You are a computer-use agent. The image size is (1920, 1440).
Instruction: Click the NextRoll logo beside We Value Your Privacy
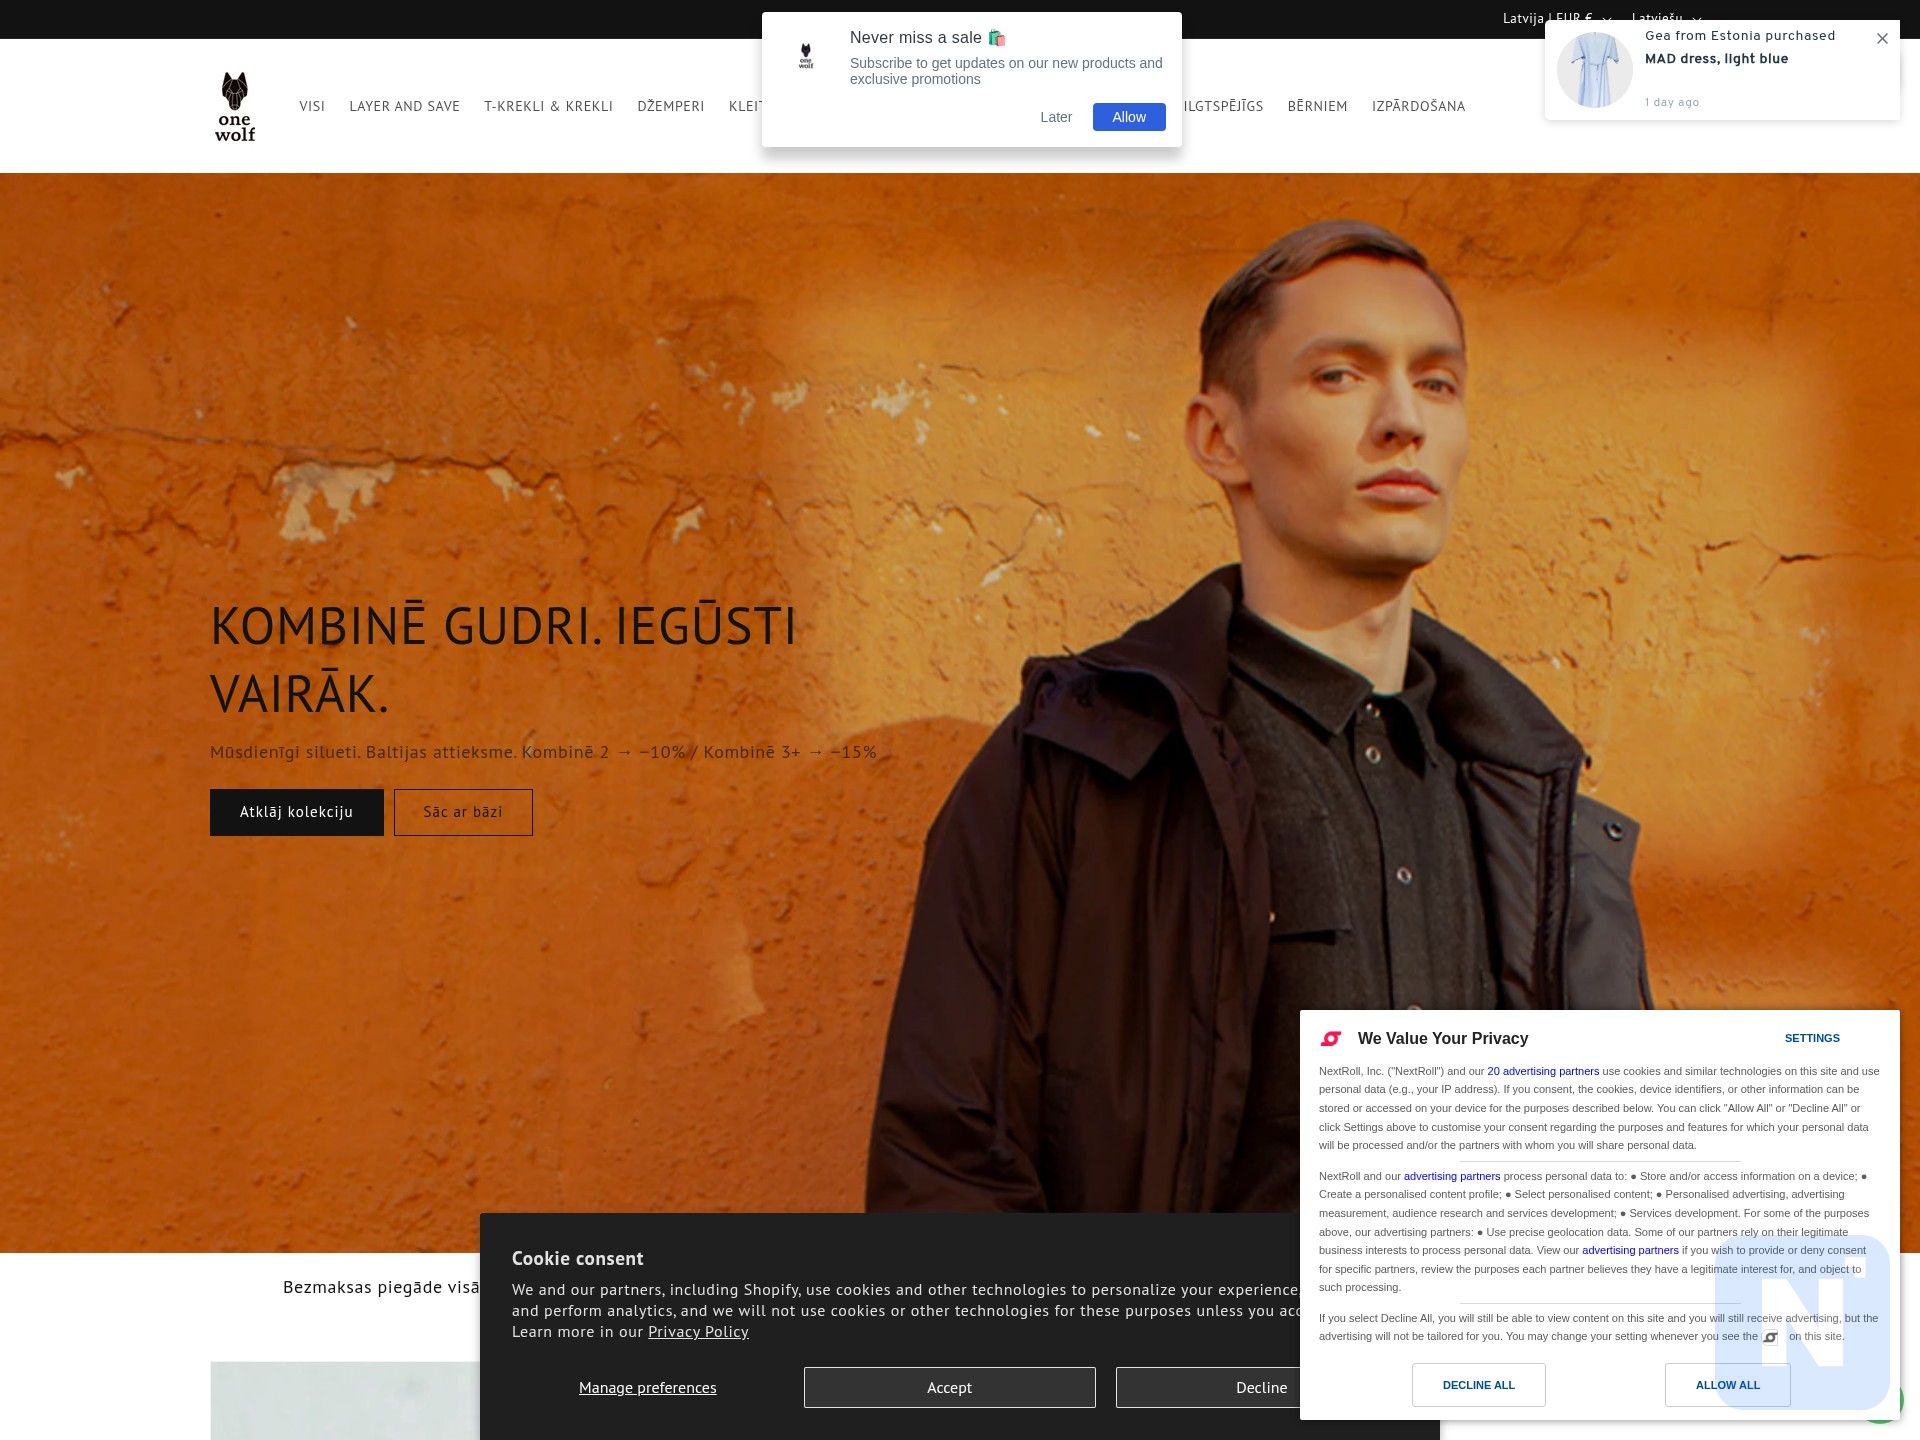tap(1331, 1039)
